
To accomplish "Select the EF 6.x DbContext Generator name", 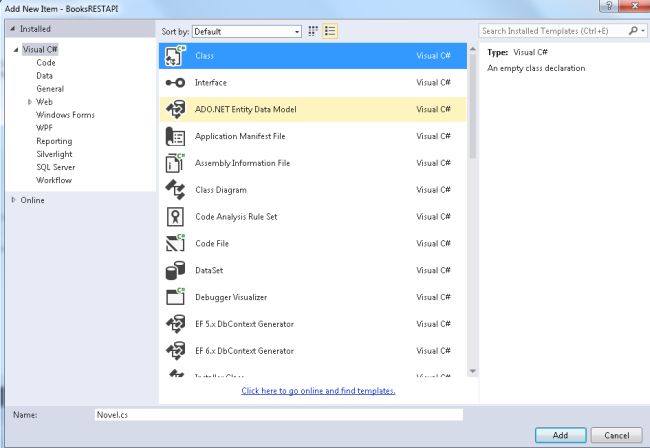I will [245, 351].
